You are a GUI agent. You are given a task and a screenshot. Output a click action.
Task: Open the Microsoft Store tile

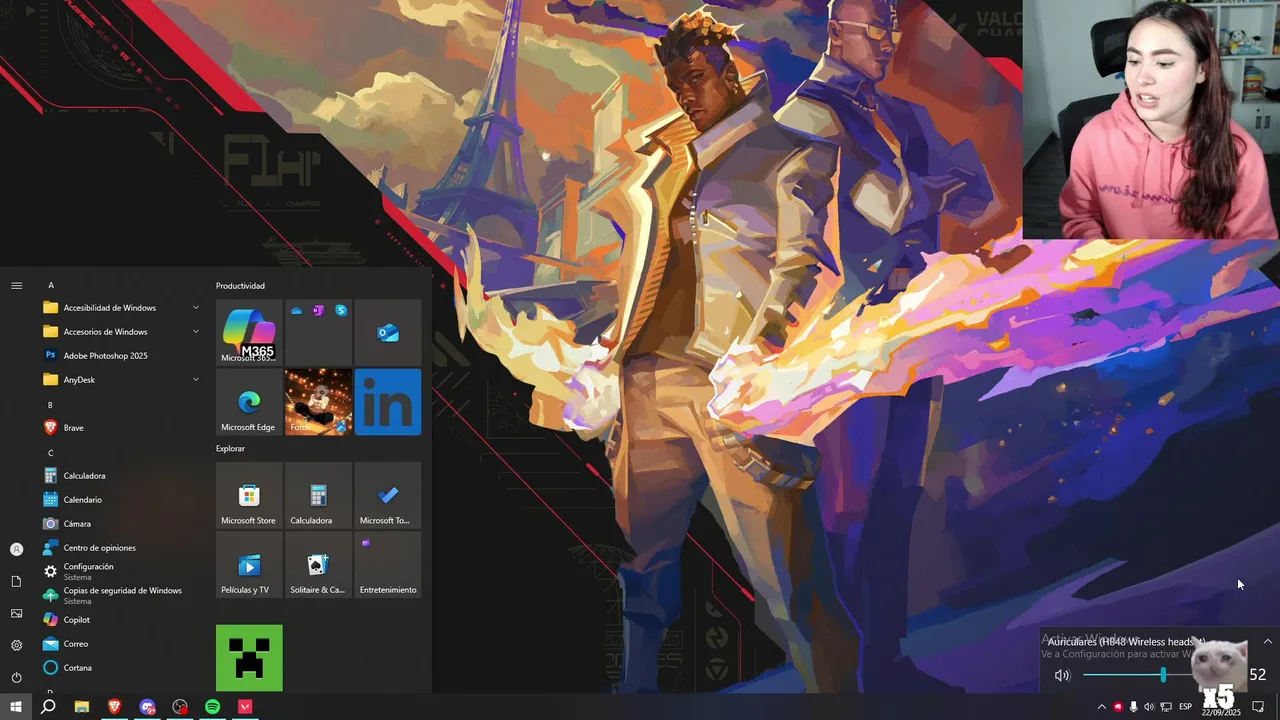coord(249,495)
